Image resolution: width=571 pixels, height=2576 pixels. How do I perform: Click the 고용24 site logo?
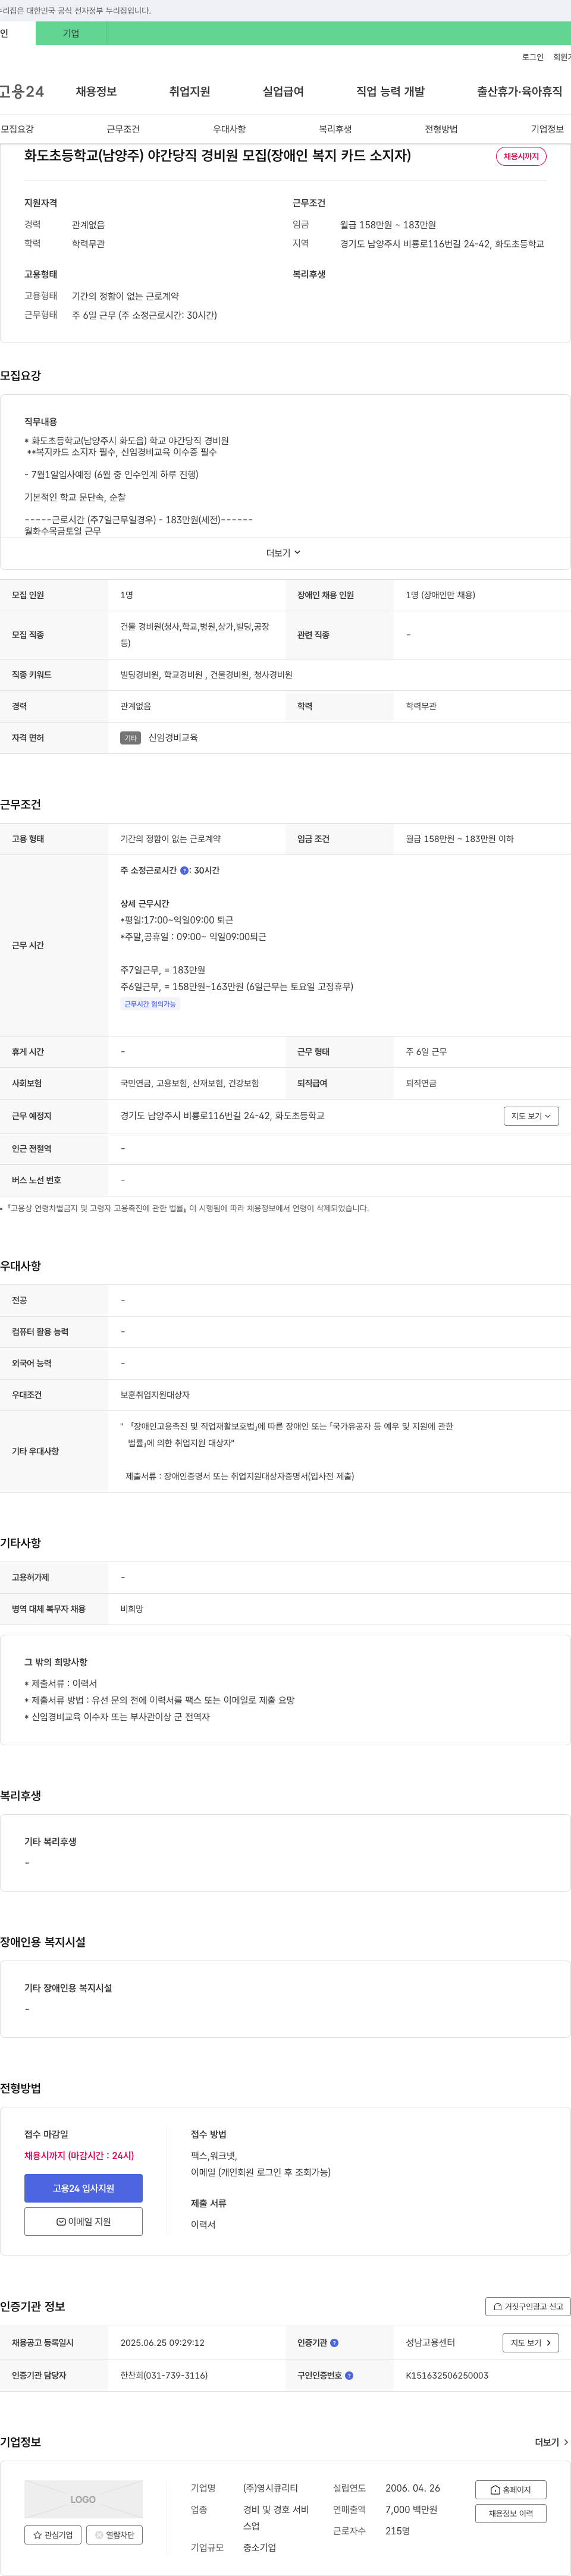point(22,91)
